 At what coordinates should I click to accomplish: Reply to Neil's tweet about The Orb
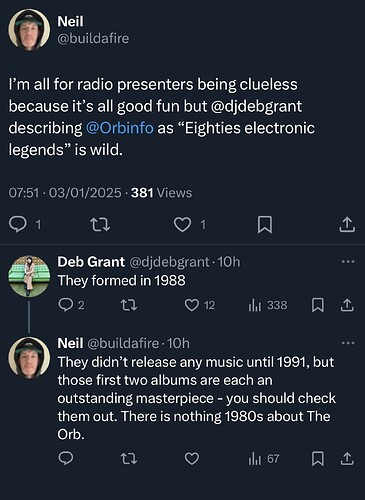point(66,458)
